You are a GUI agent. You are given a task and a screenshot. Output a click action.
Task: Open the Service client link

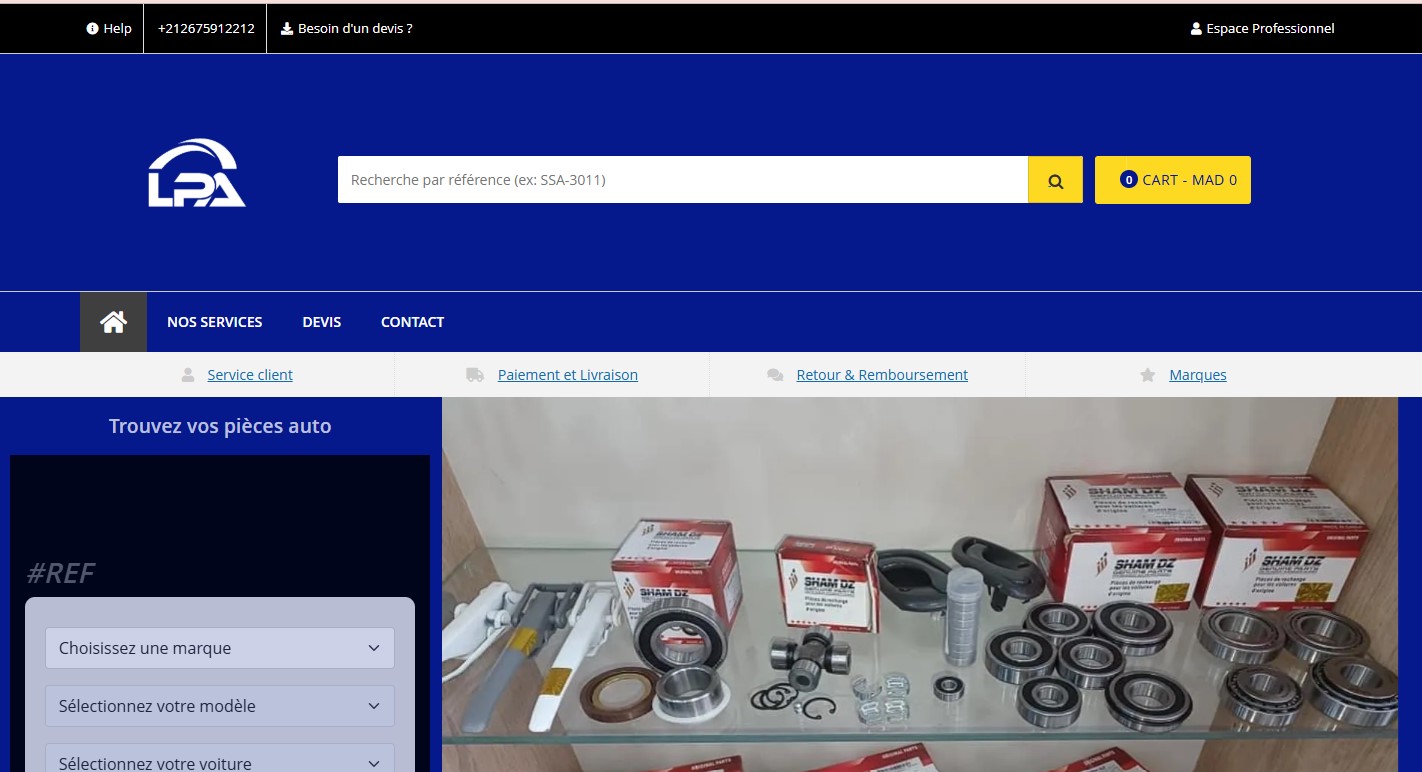[x=250, y=375]
